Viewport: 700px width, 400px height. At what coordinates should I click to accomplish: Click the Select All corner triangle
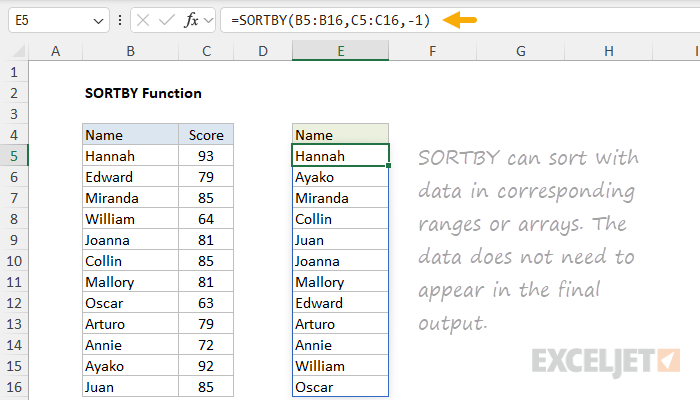tap(18, 51)
